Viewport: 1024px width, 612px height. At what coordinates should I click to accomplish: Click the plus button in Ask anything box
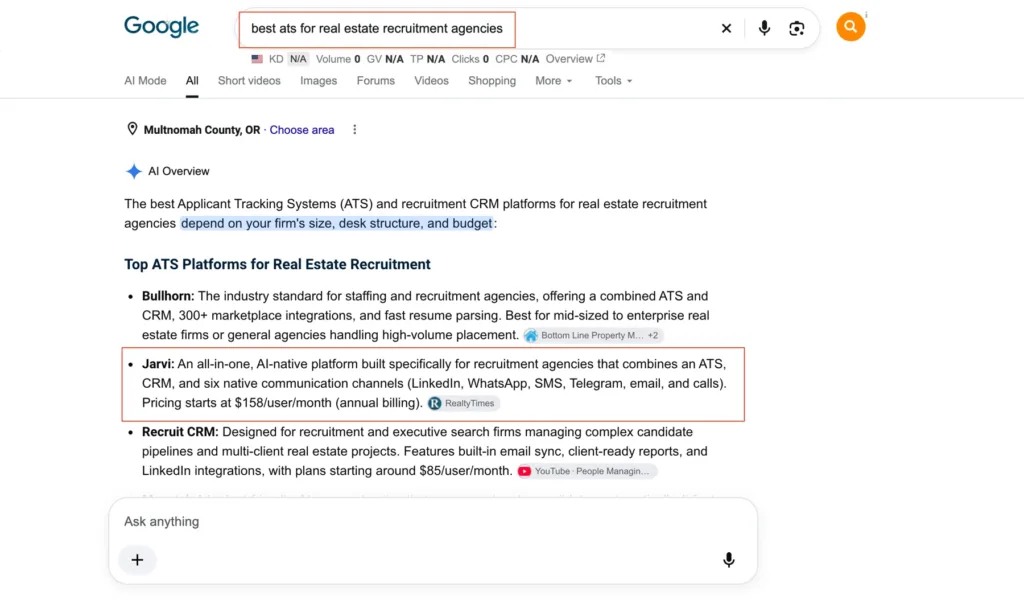click(x=137, y=560)
